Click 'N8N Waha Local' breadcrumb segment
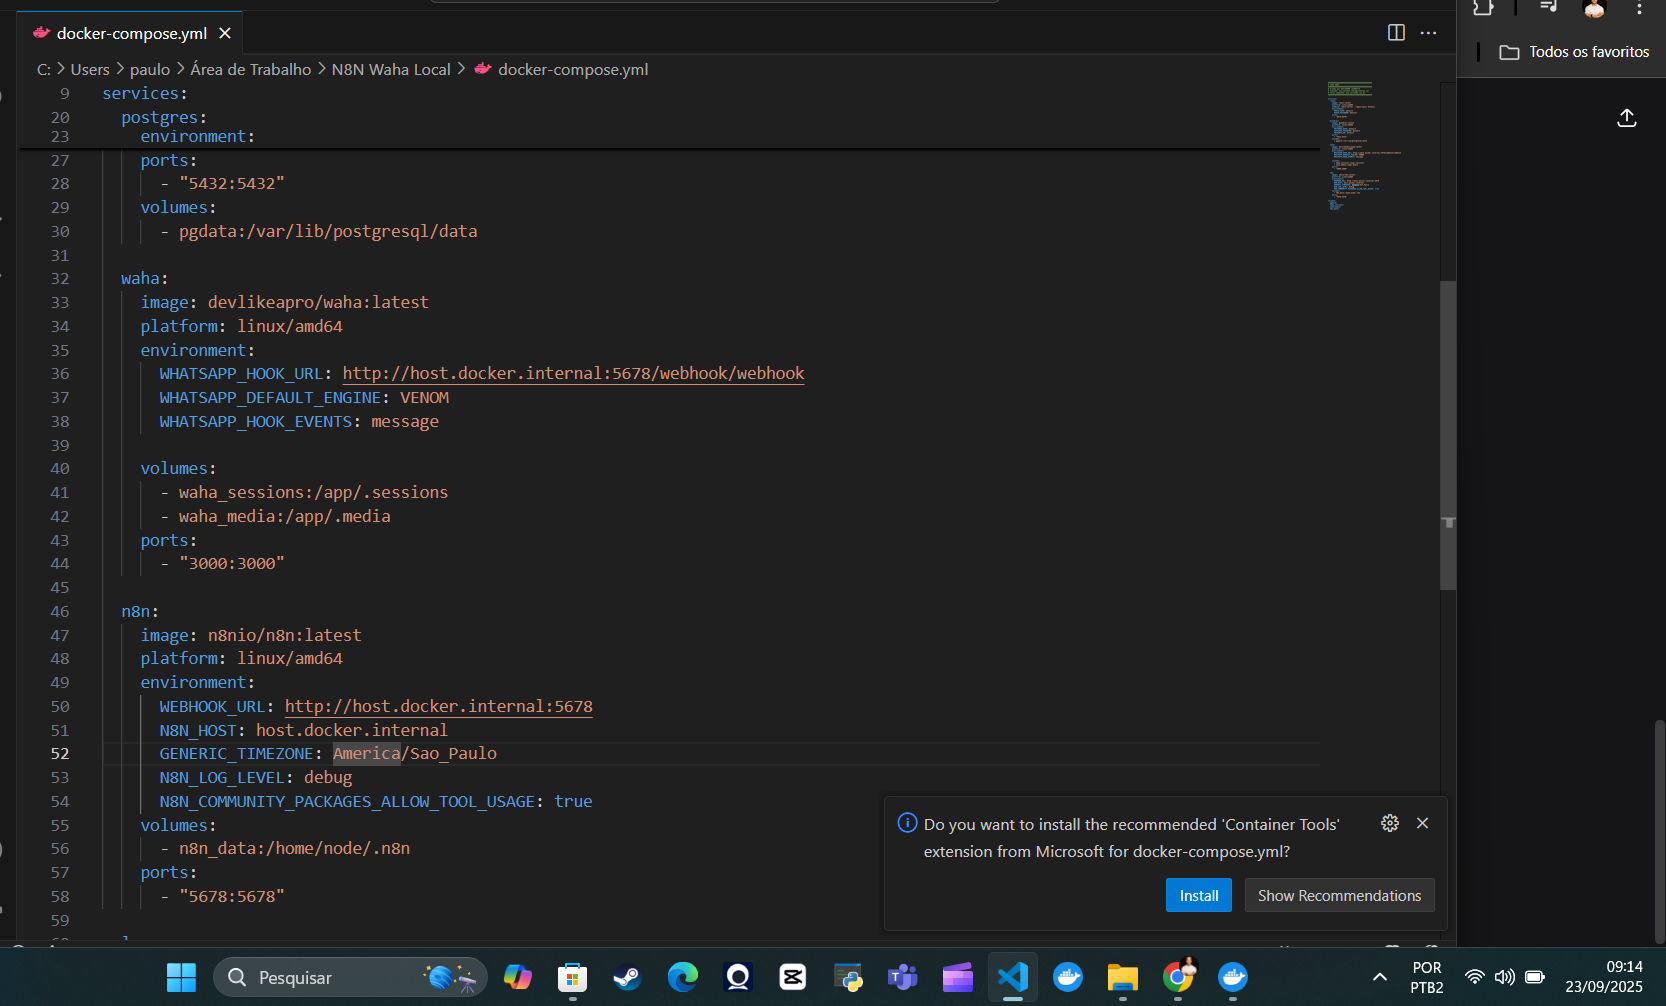 [391, 69]
